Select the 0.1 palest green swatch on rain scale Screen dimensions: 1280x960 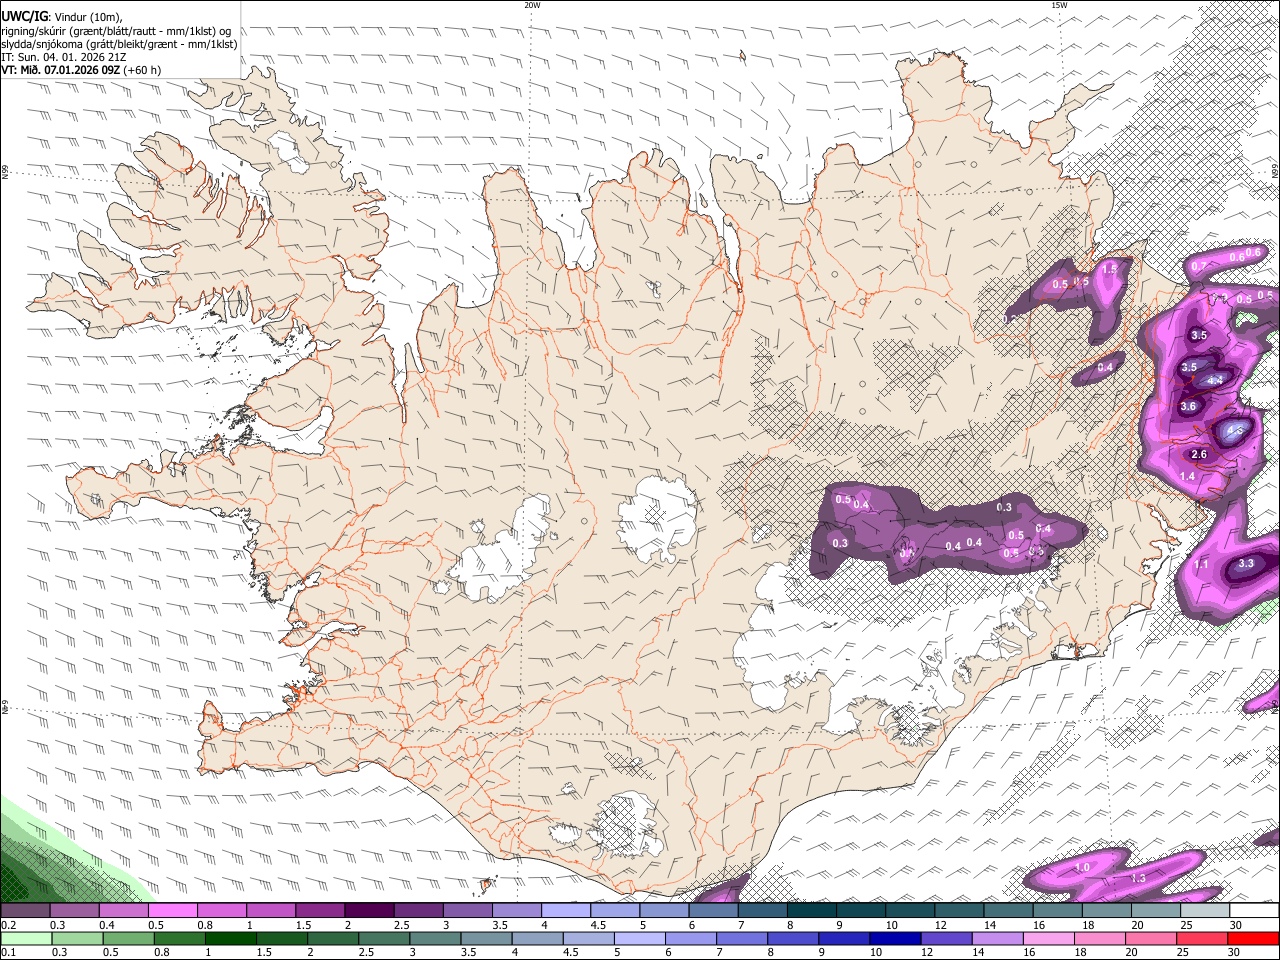point(25,938)
